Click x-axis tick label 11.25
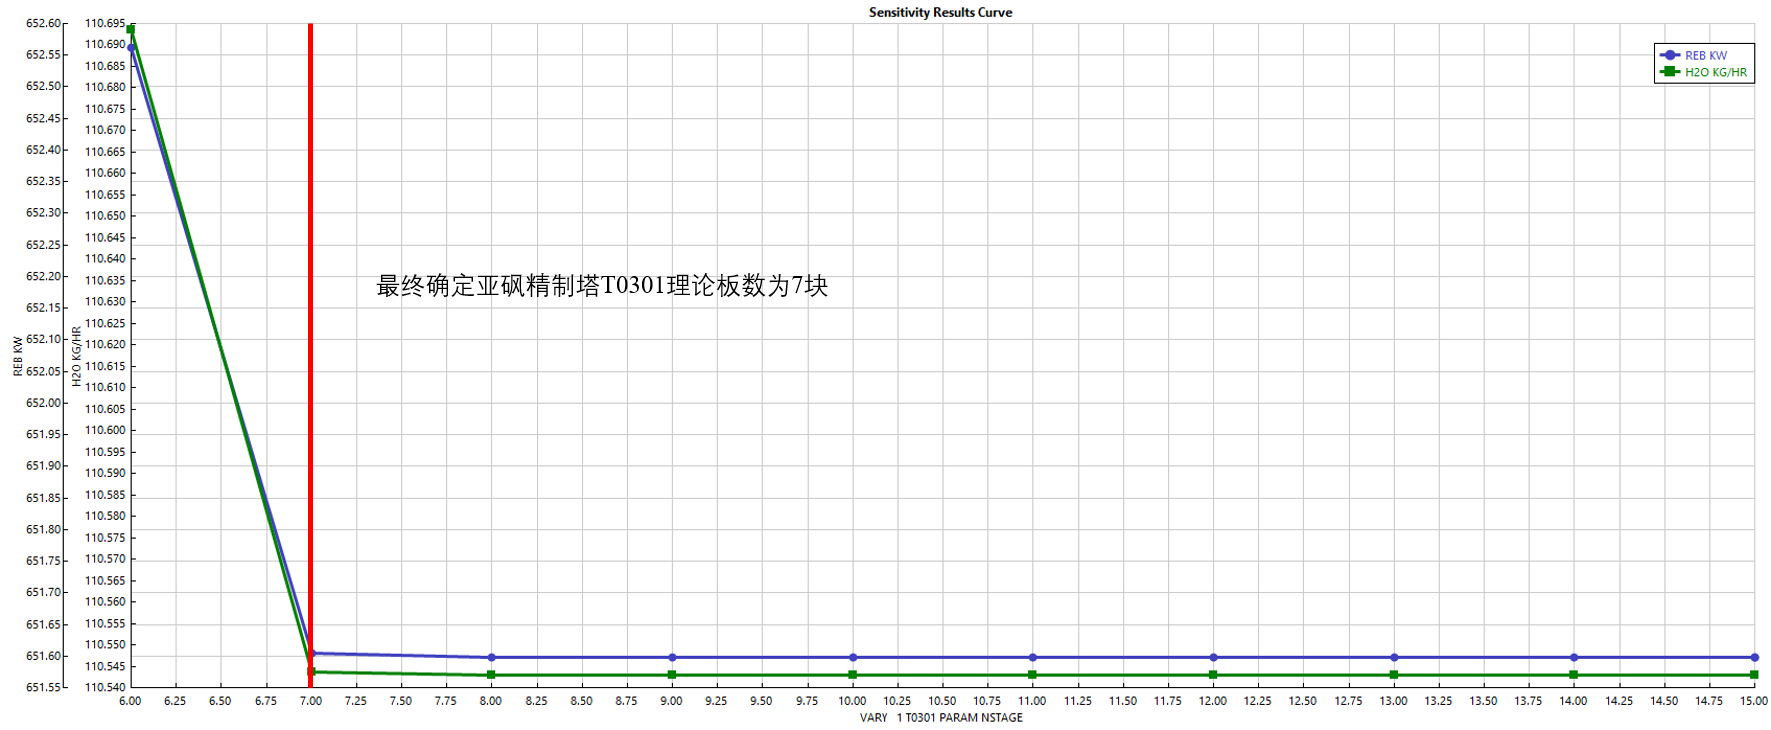Image resolution: width=1771 pixels, height=730 pixels. [1078, 701]
